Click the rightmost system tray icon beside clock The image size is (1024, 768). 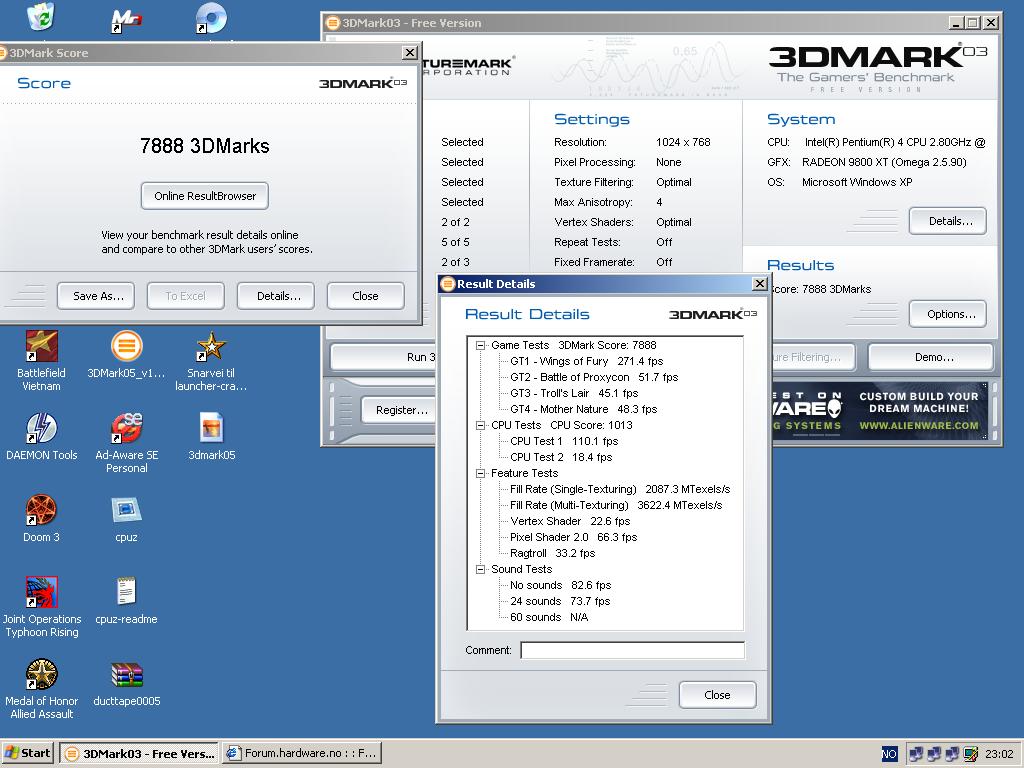tap(970, 754)
